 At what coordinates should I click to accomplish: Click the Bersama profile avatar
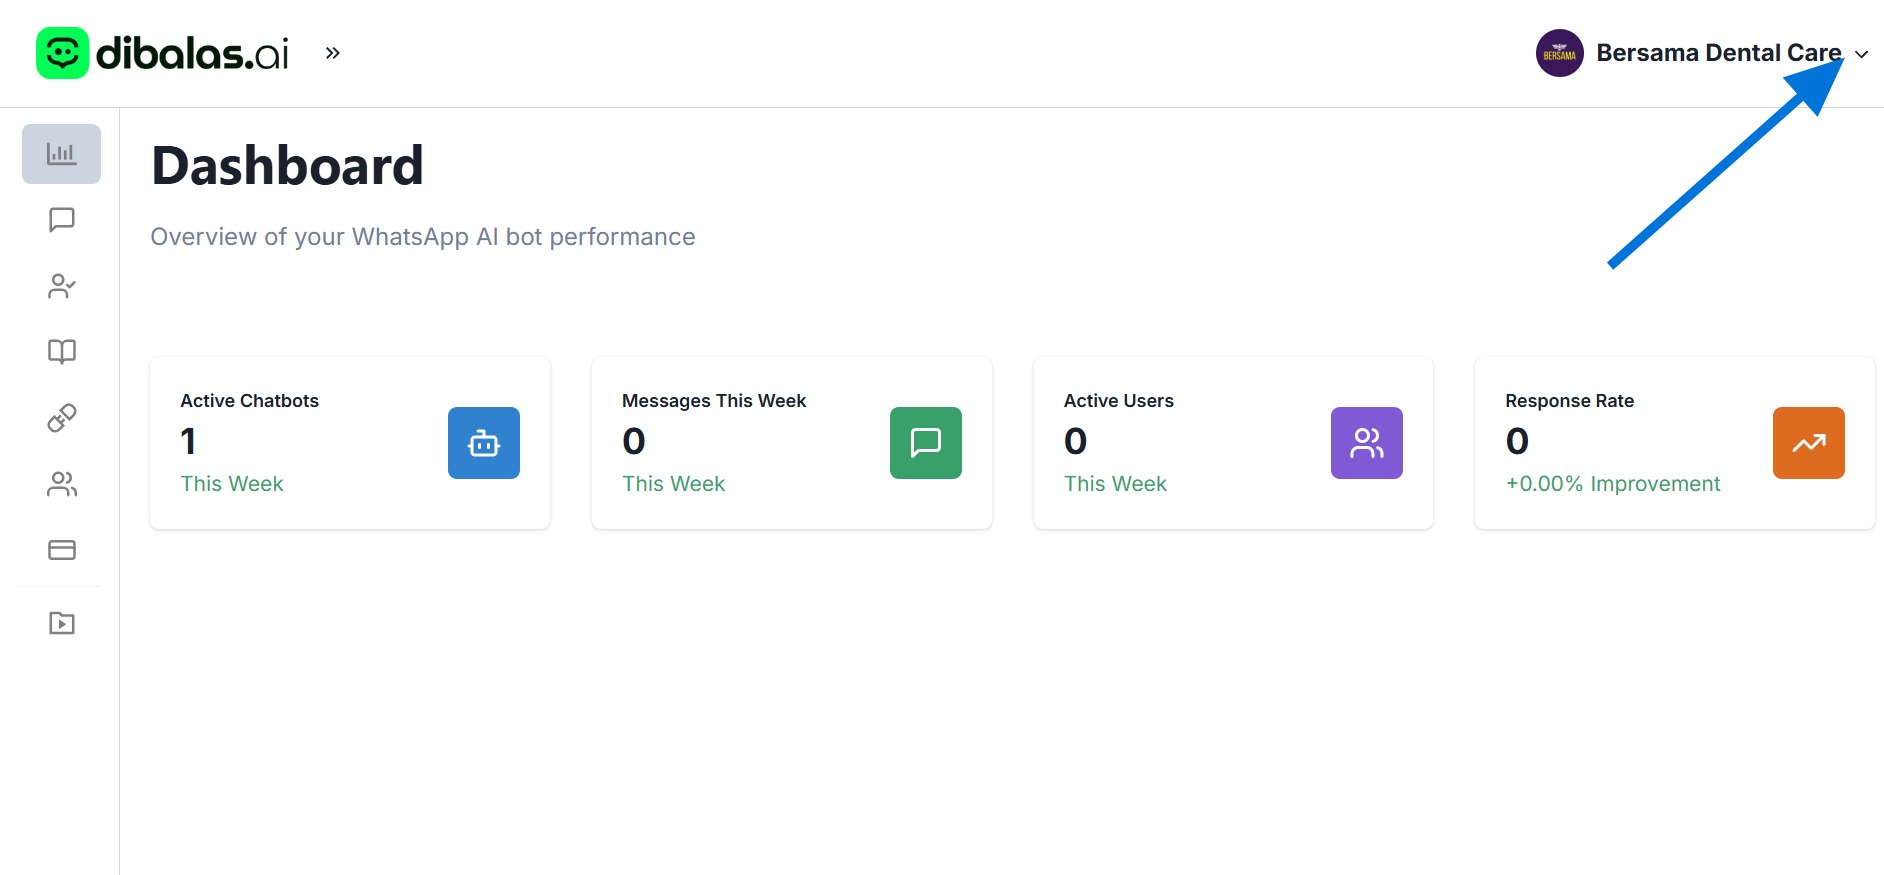click(x=1559, y=53)
